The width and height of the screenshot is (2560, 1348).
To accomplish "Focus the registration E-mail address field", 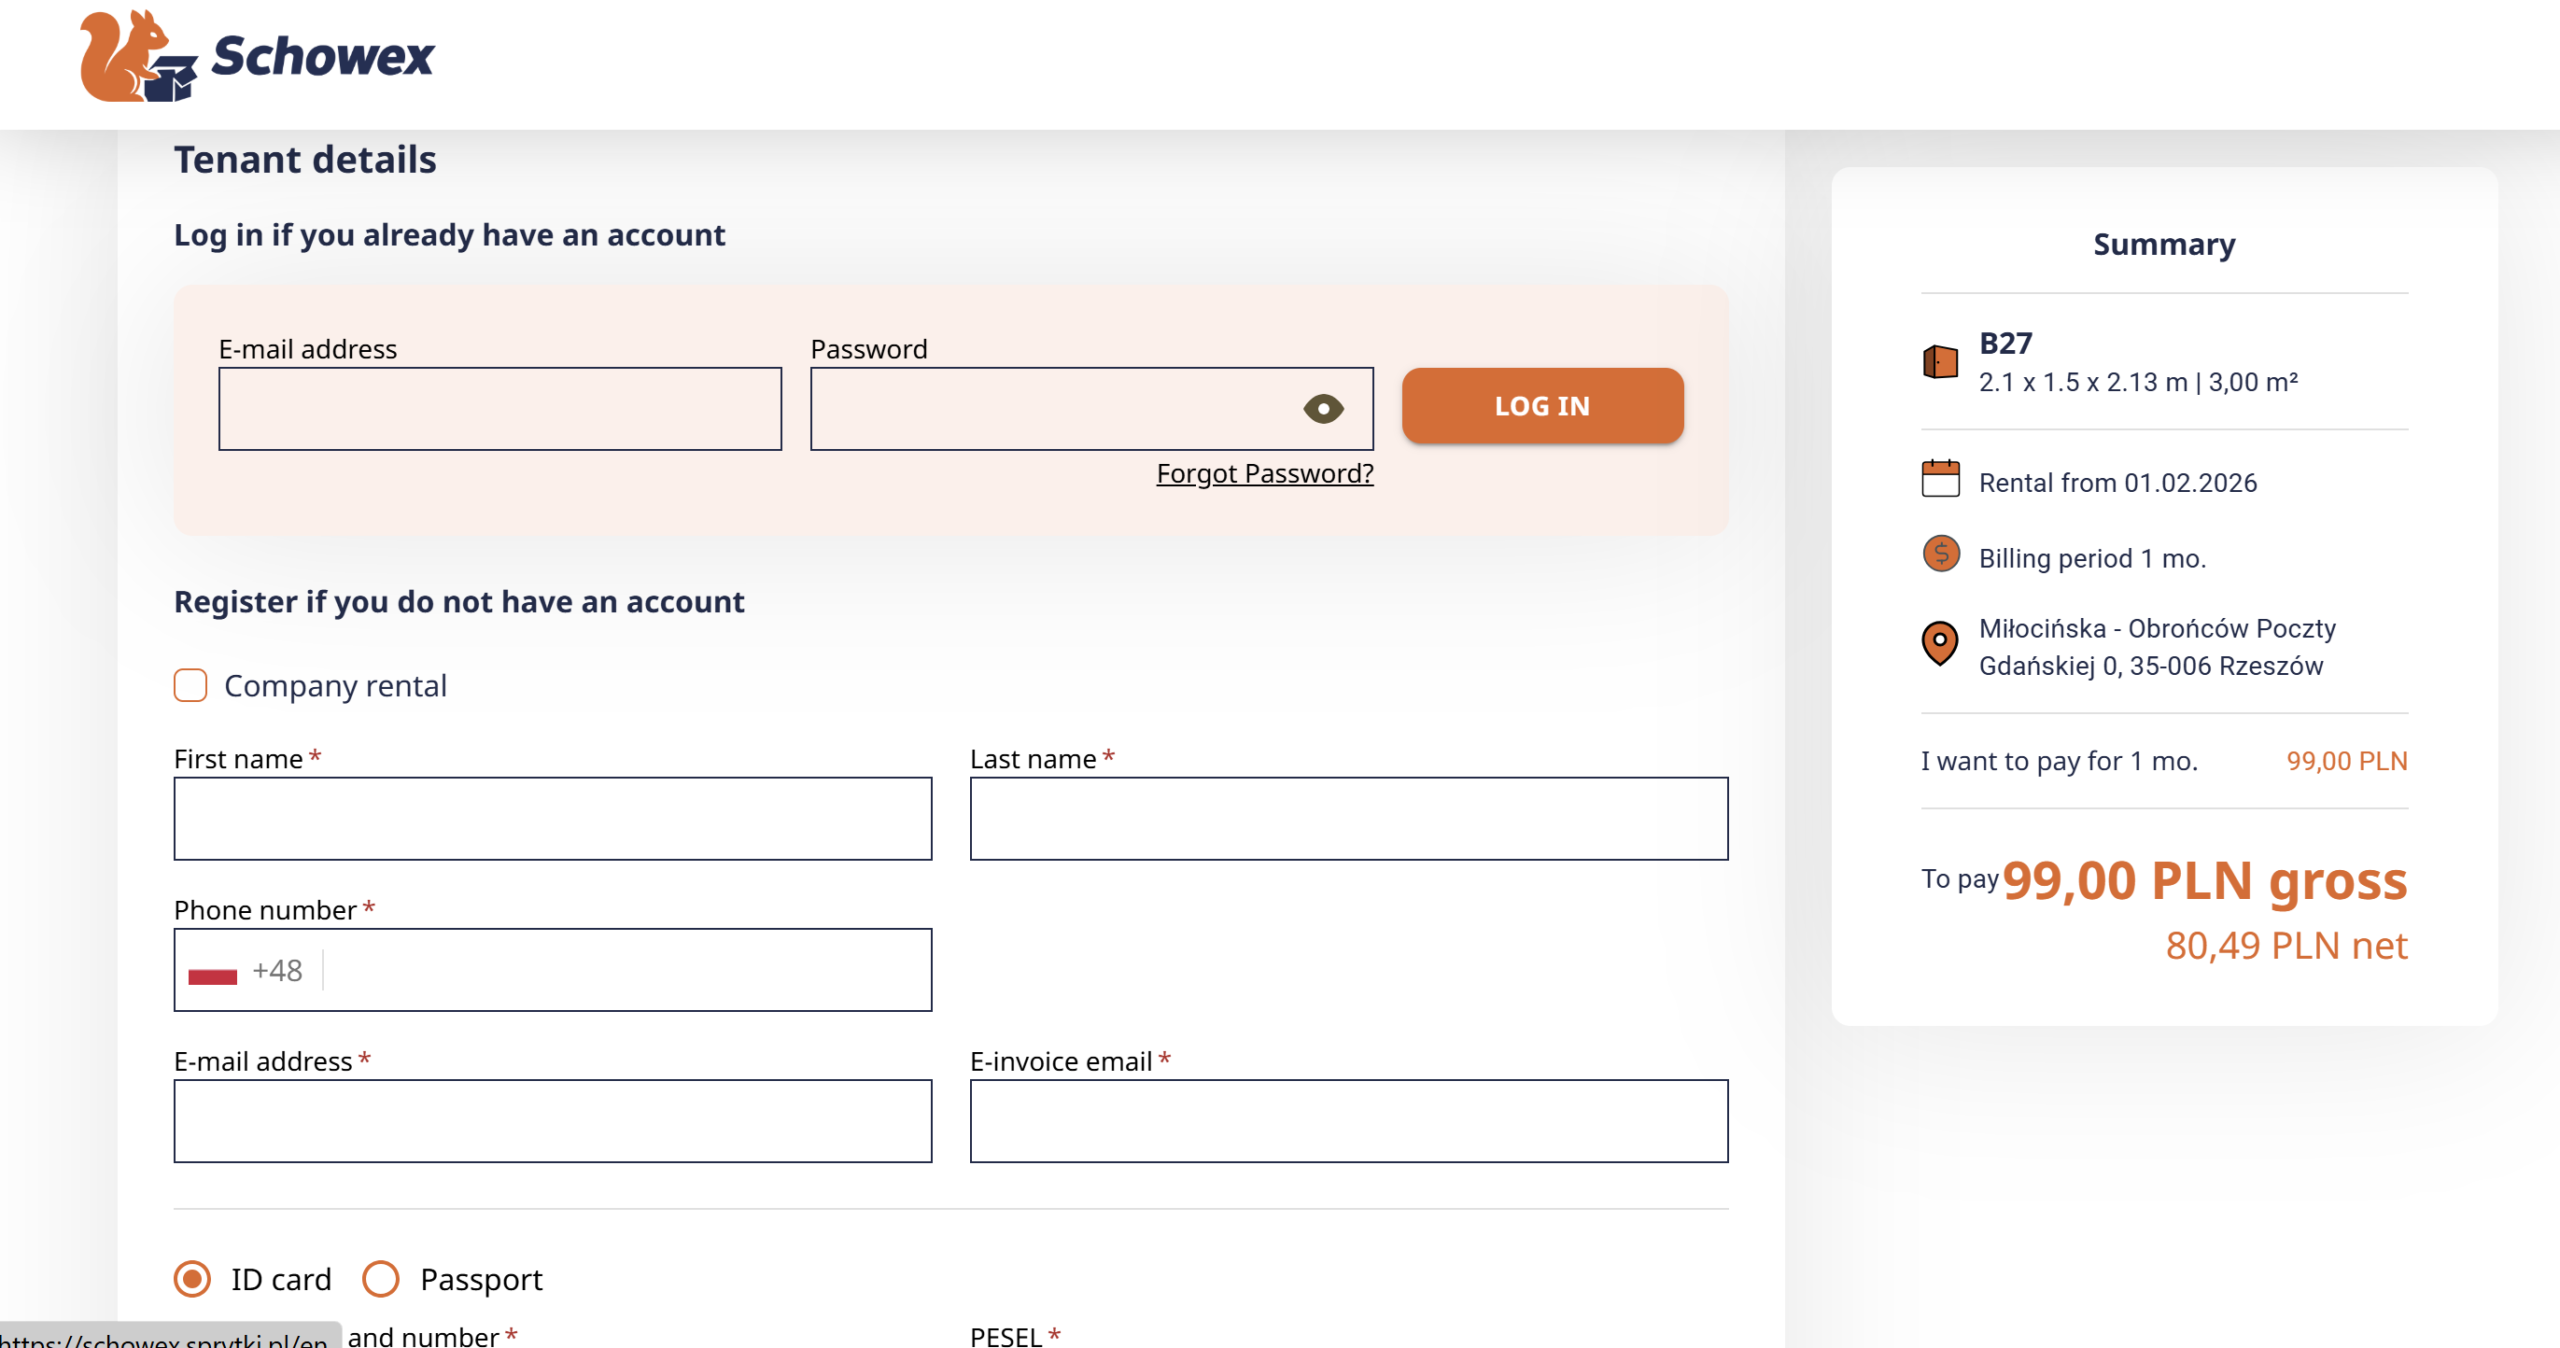I will 552,1121.
